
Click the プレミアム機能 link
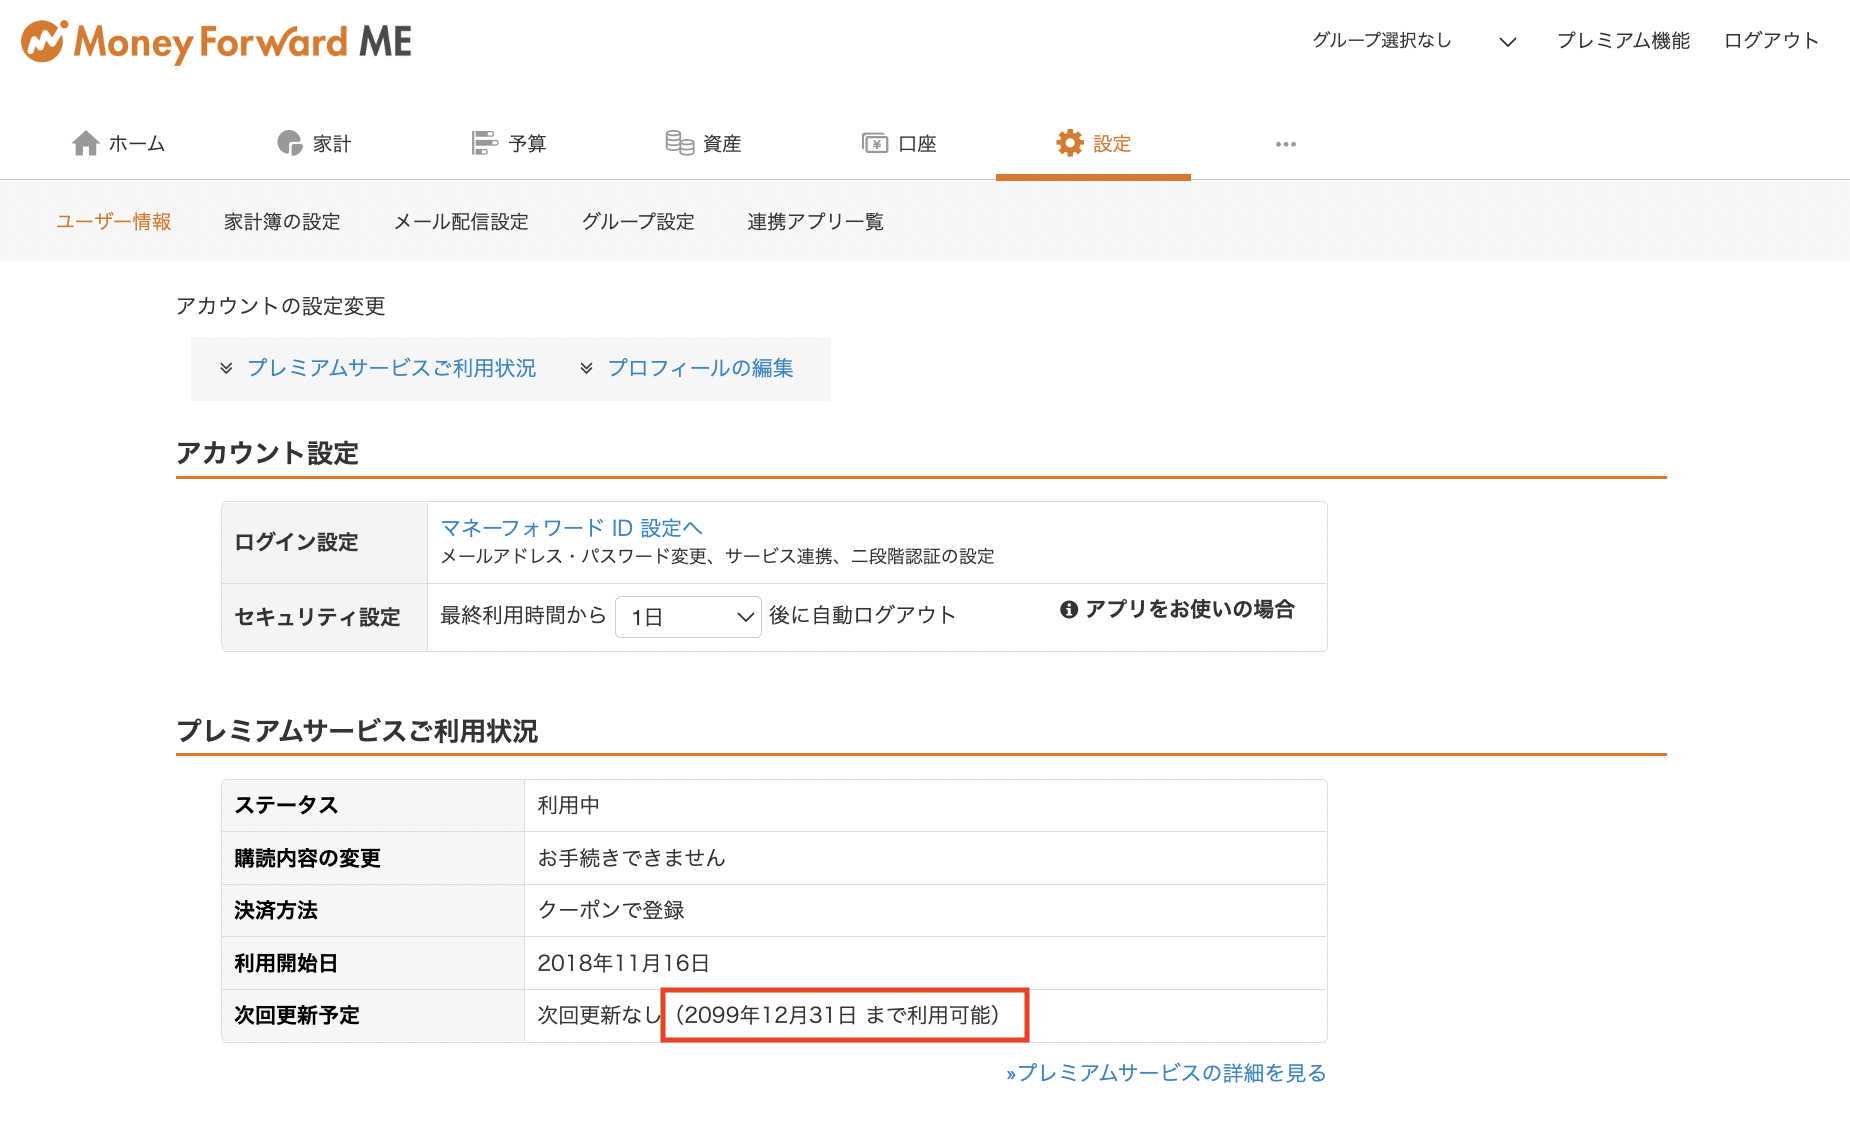click(1623, 40)
